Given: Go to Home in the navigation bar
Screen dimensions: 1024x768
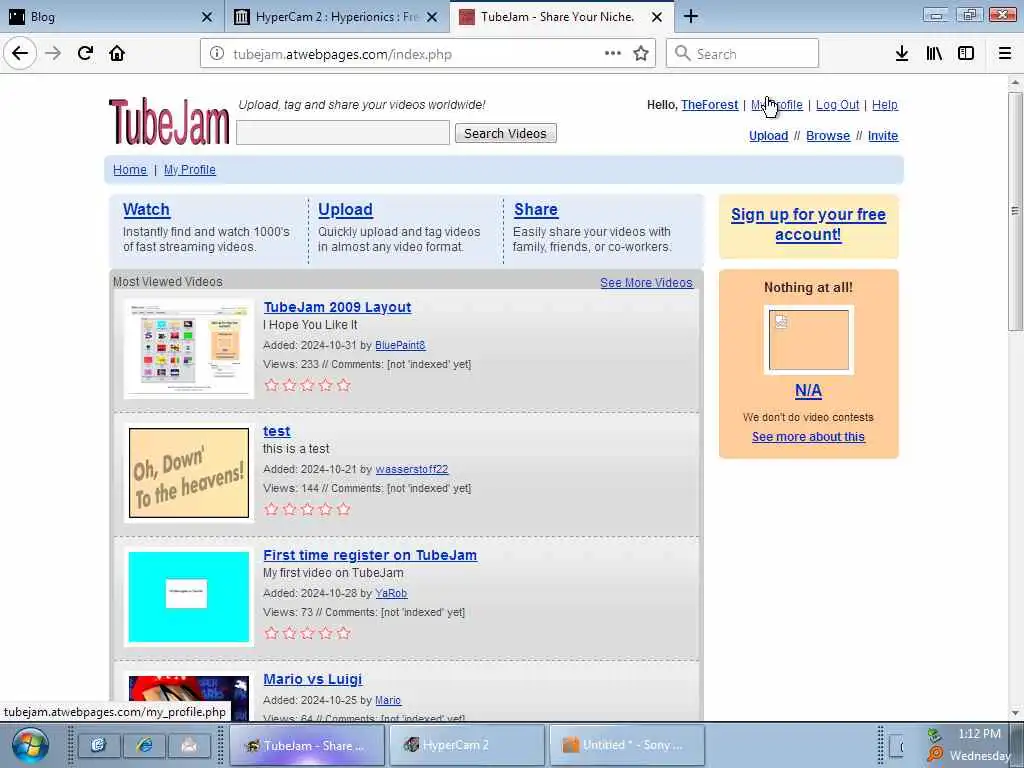Looking at the screenshot, I should [x=130, y=170].
